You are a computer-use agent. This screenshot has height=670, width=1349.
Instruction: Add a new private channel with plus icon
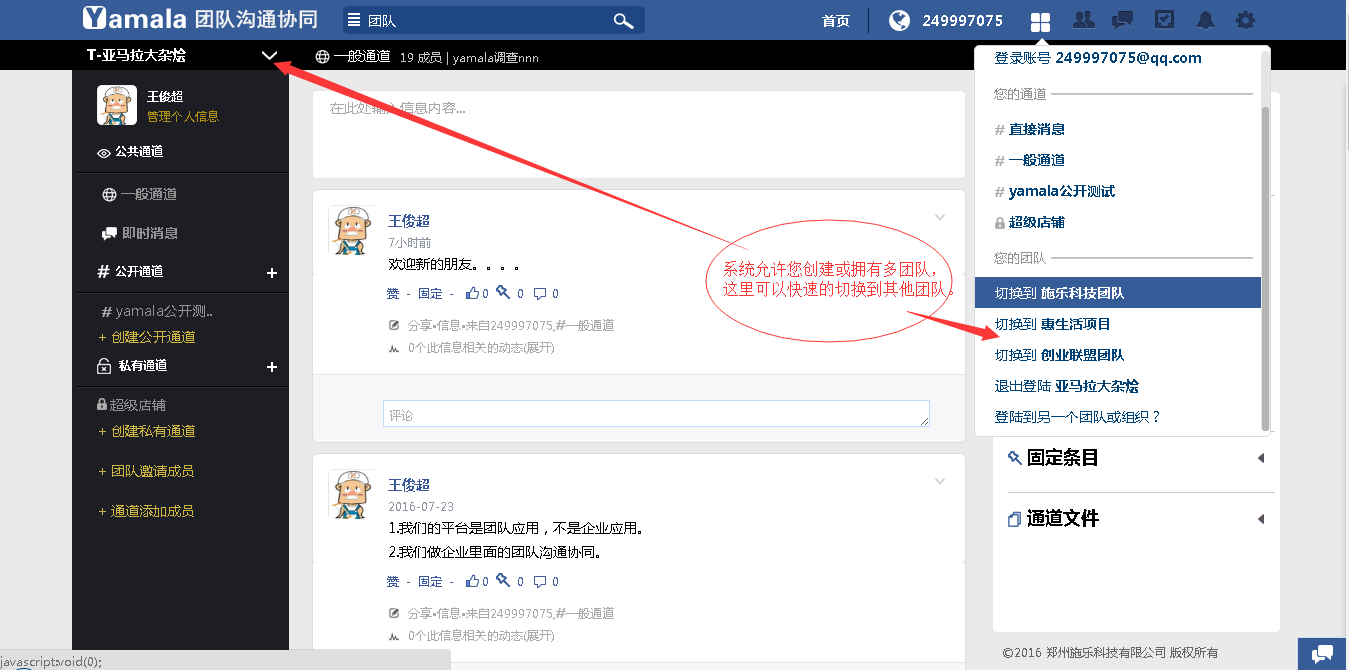271,367
